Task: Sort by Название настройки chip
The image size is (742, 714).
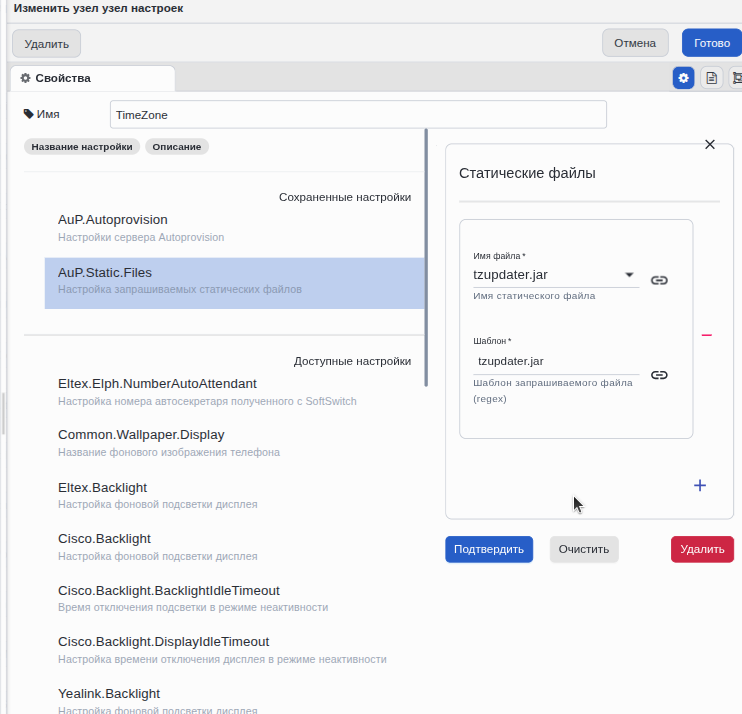Action: (x=82, y=147)
